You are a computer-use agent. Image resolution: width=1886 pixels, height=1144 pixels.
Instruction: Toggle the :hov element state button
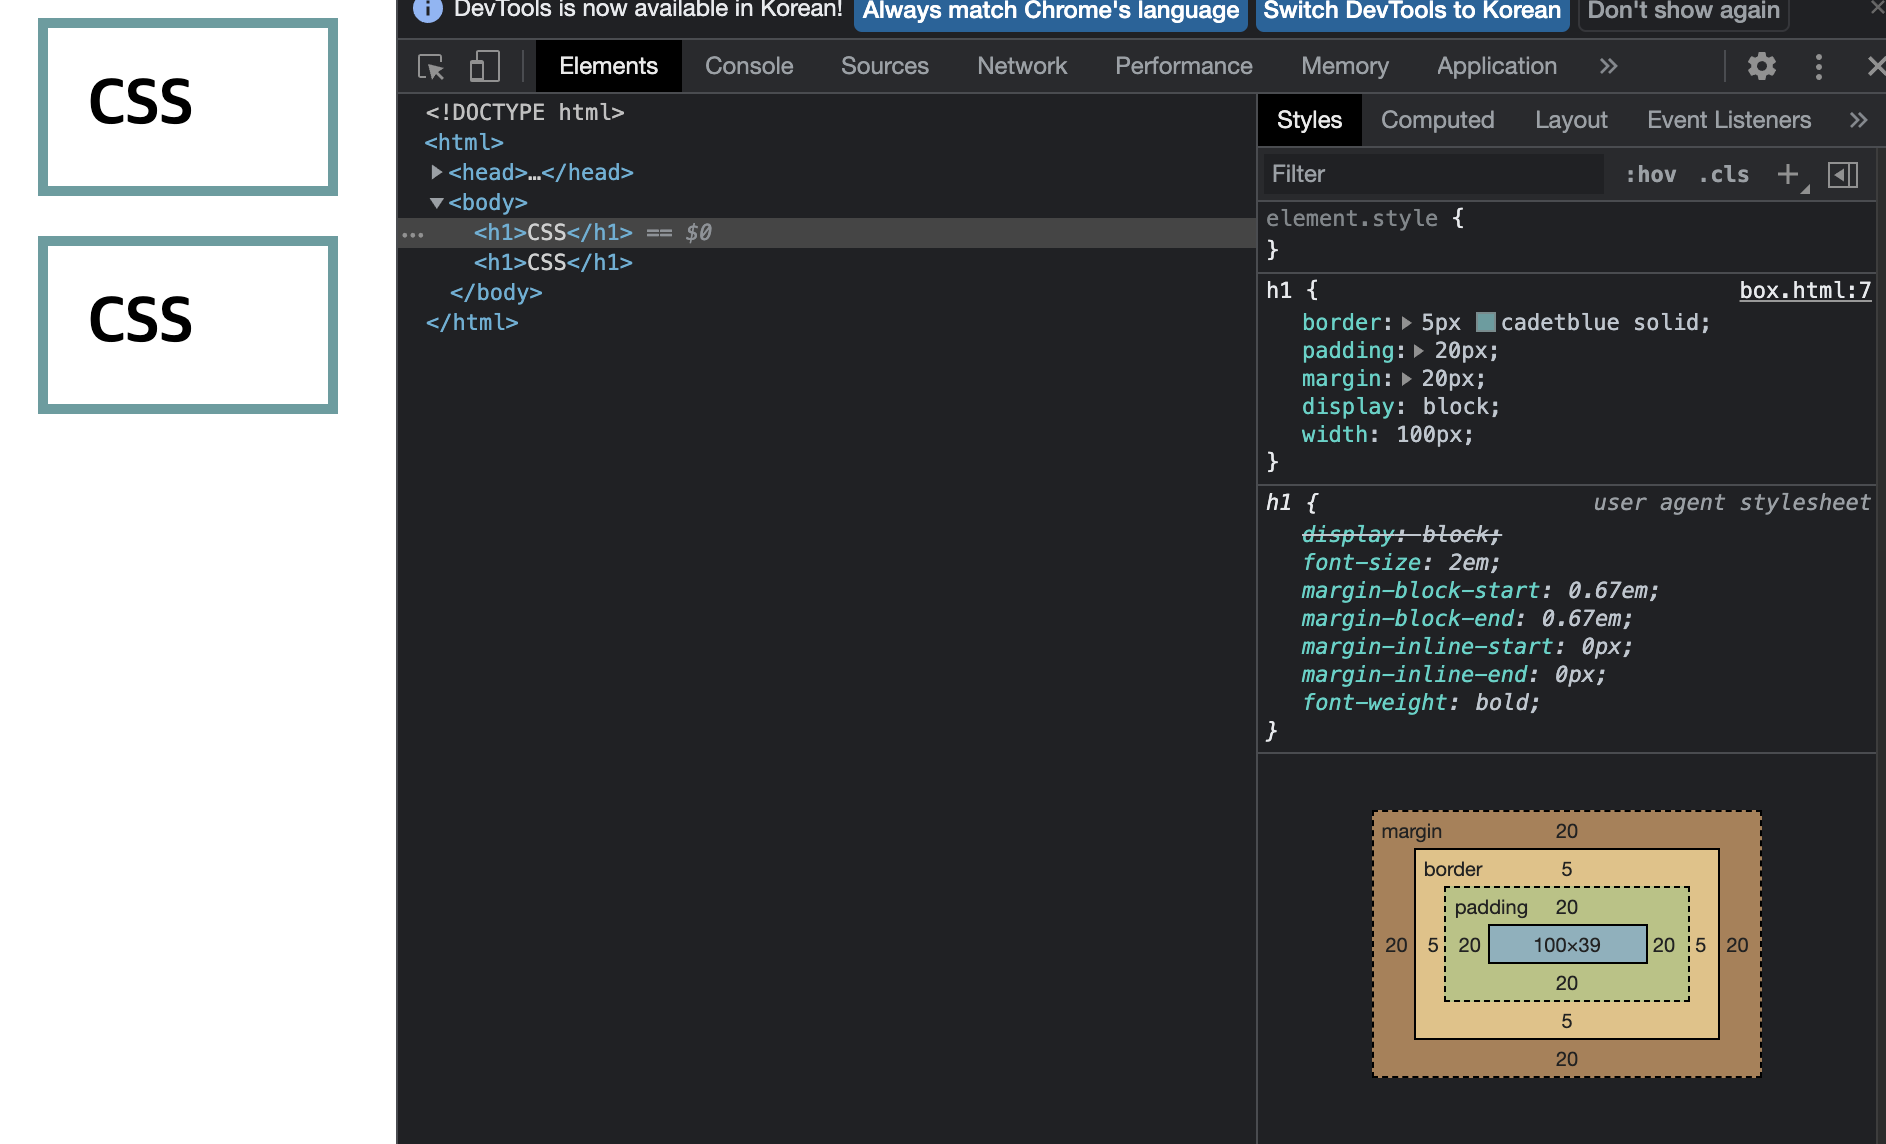pos(1651,175)
